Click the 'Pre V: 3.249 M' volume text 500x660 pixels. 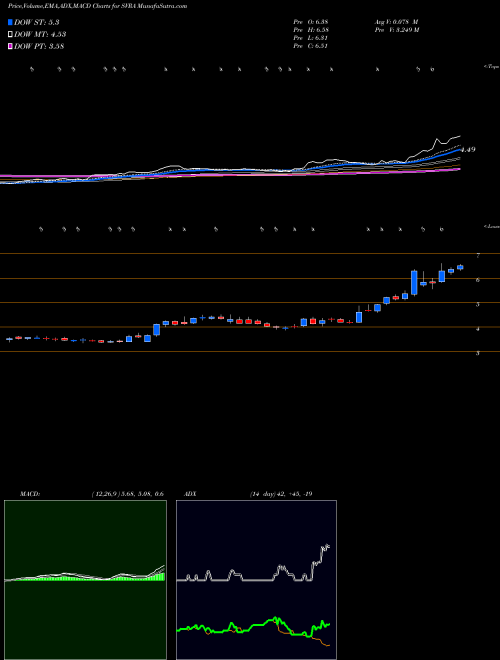click(x=396, y=30)
